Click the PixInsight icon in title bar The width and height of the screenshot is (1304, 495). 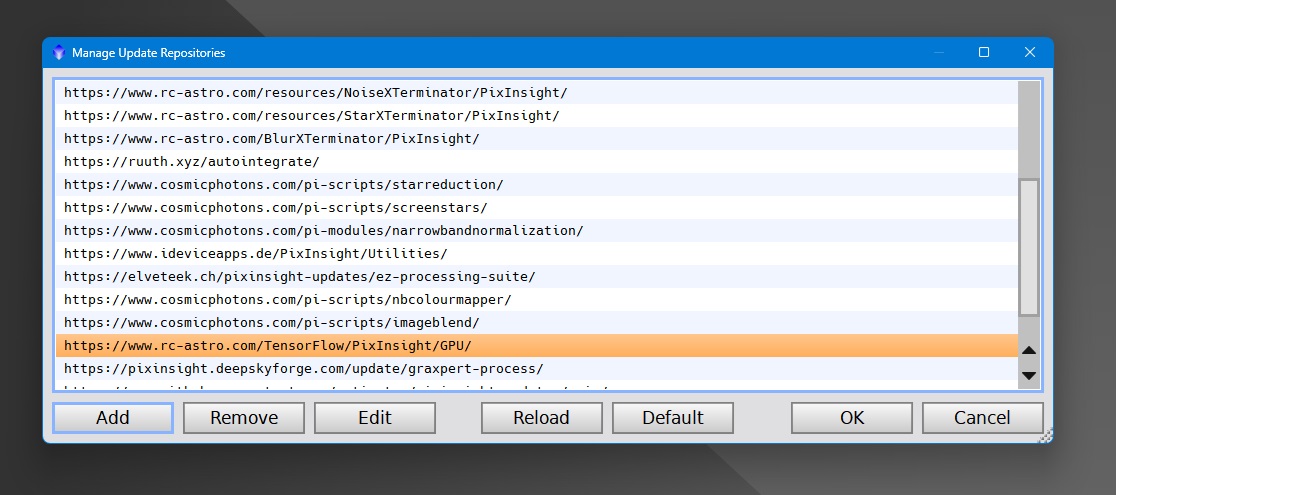click(59, 52)
